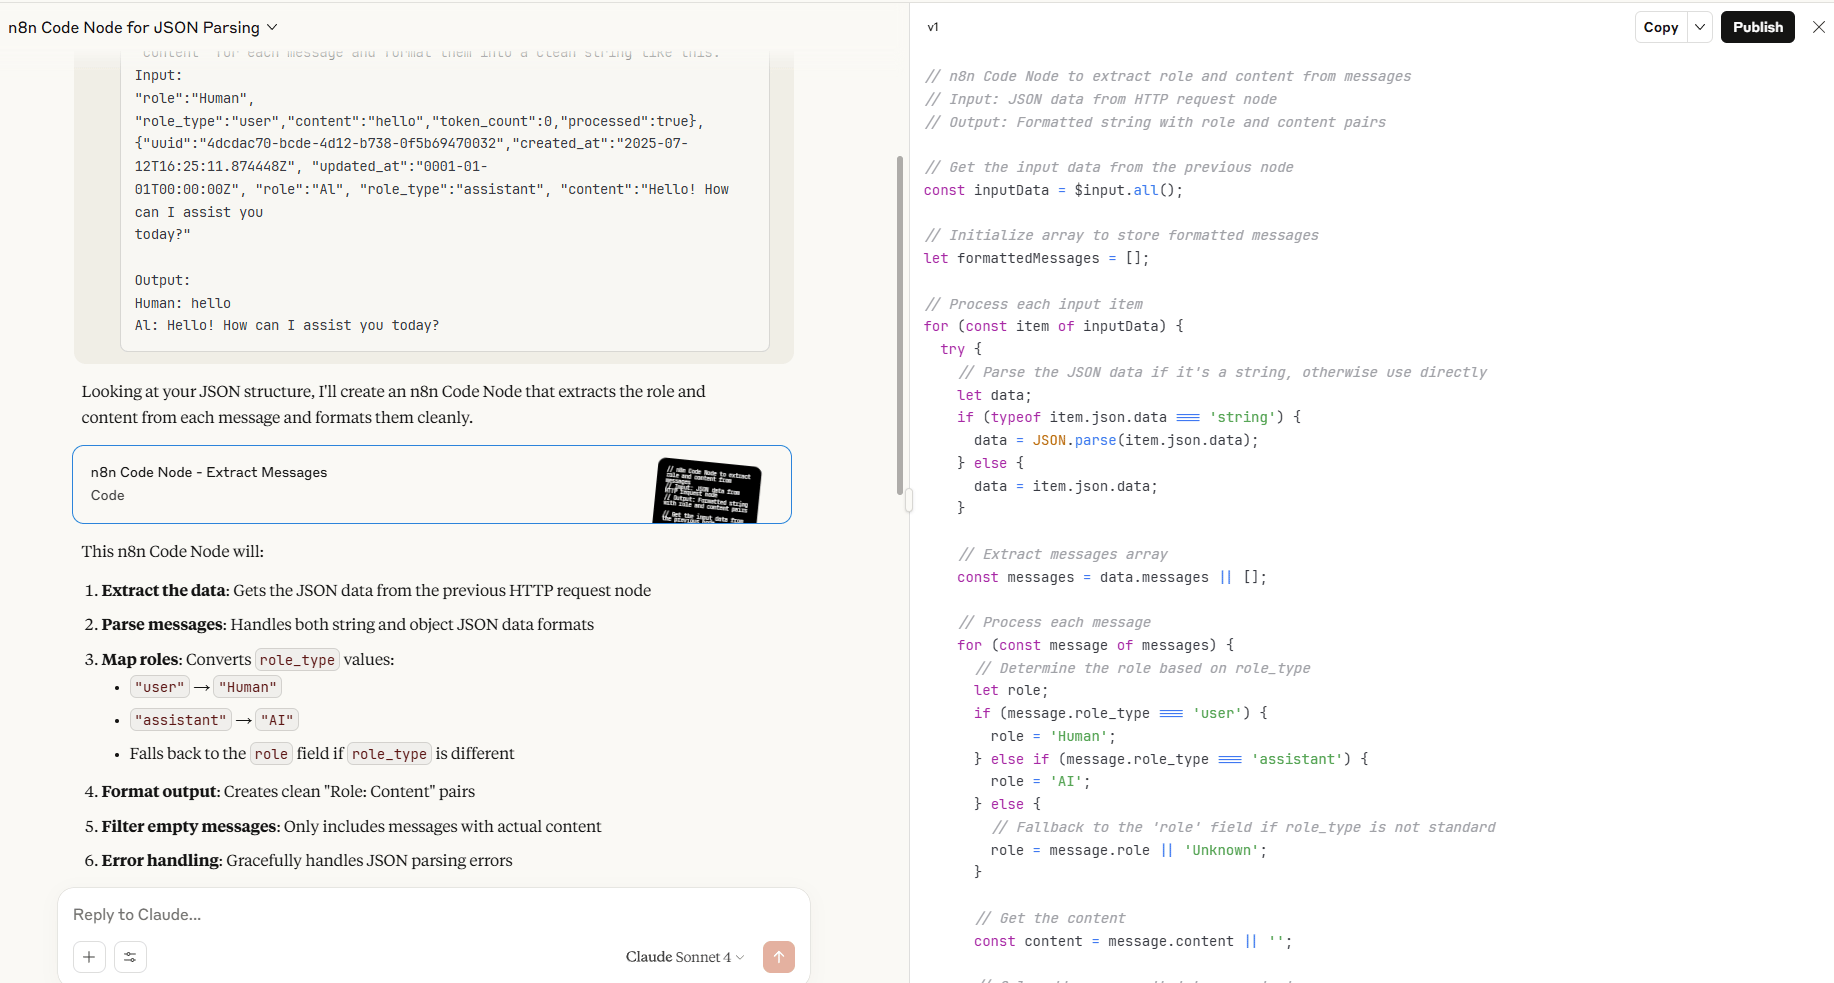1834x983 pixels.
Task: Click the "Error handling" list item
Action: click(x=307, y=860)
